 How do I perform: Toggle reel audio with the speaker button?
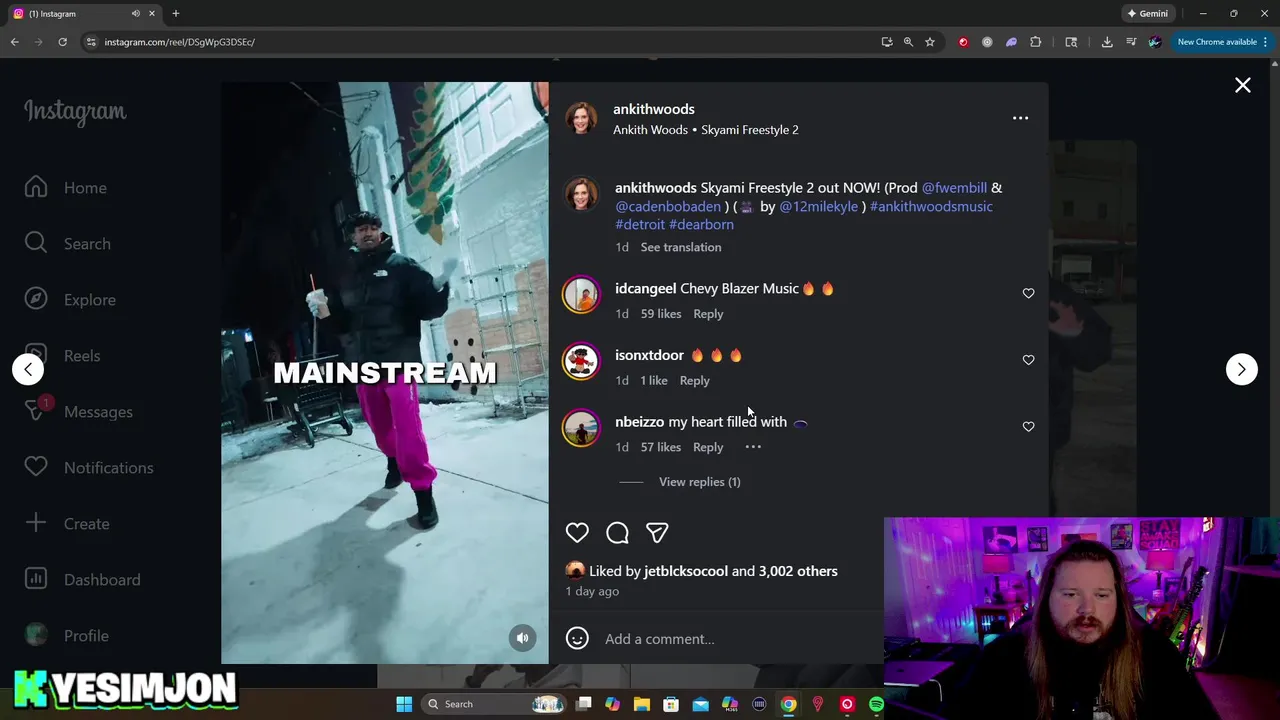click(x=522, y=638)
